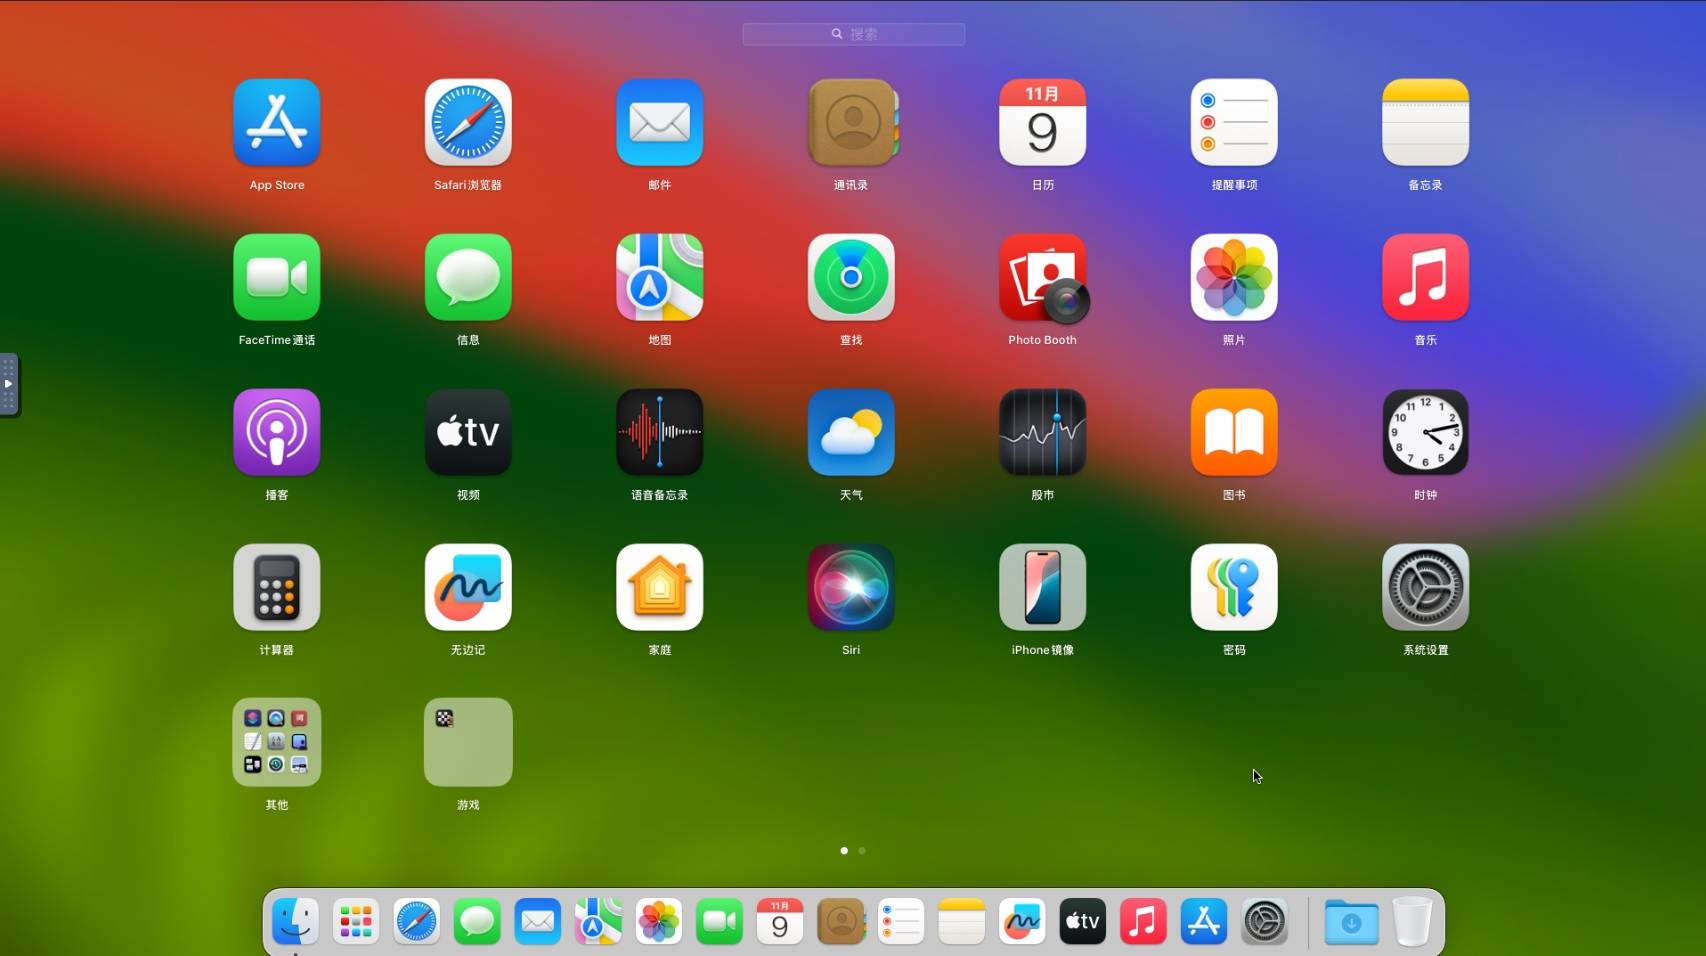Launch Photo Booth app

click(1043, 277)
